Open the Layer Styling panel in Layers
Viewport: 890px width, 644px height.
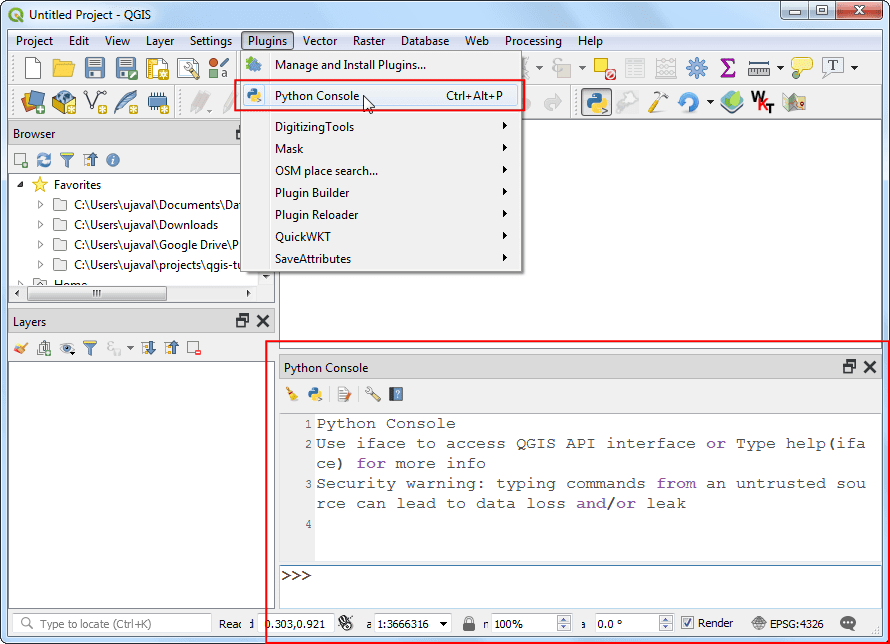pos(22,348)
